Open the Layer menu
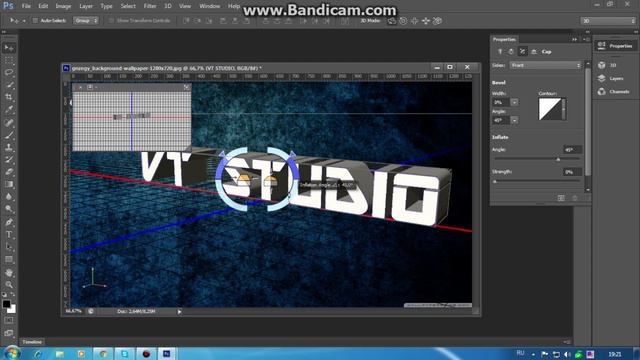This screenshot has height=360, width=640. click(x=86, y=6)
